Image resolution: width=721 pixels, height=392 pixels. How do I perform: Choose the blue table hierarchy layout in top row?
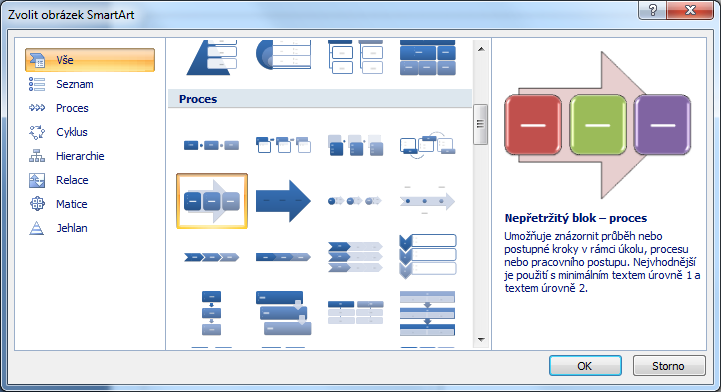[427, 57]
